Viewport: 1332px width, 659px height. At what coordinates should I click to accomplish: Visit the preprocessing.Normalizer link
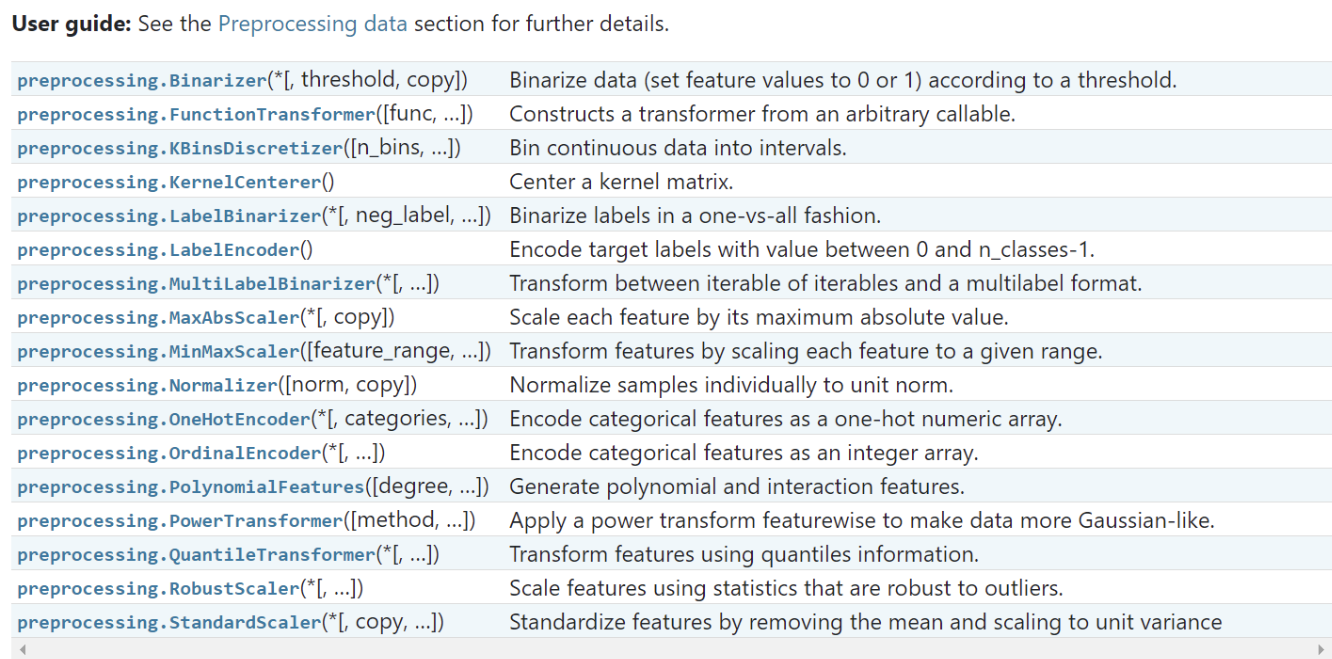tap(149, 386)
